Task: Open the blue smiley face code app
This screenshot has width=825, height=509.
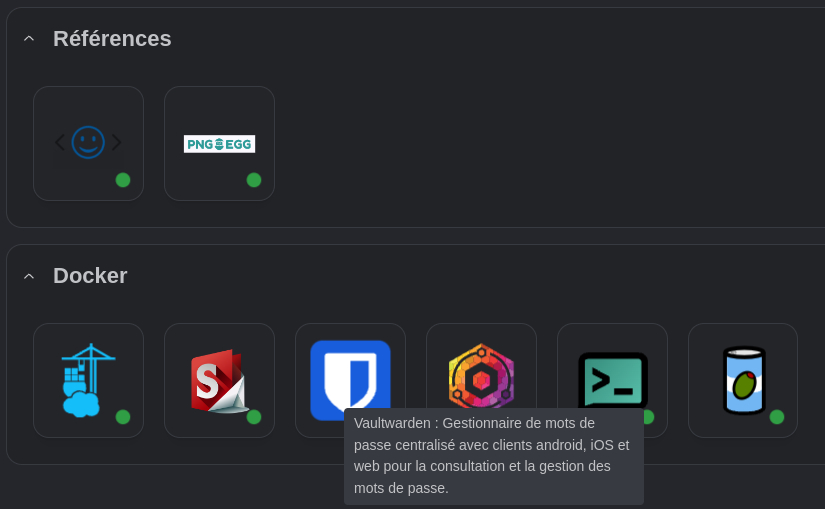Action: [x=88, y=143]
